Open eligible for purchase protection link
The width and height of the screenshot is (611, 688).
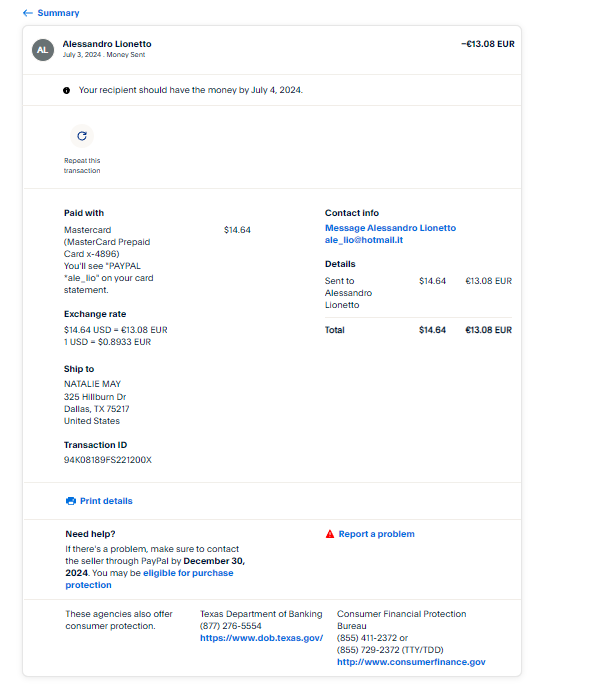(188, 573)
